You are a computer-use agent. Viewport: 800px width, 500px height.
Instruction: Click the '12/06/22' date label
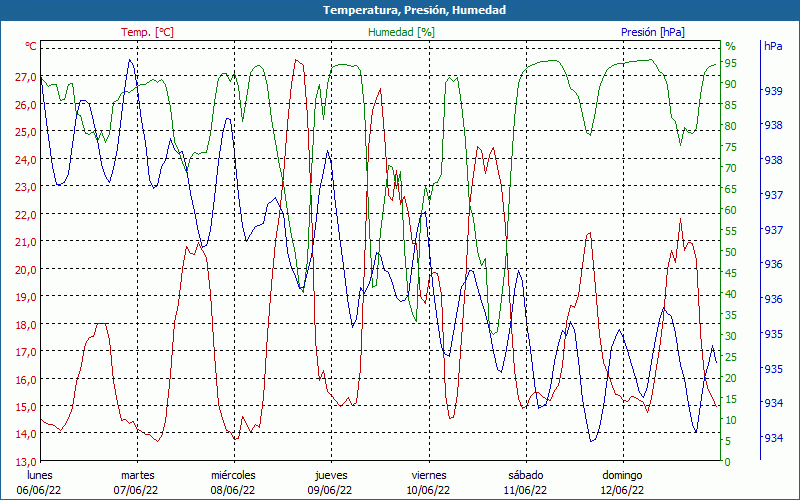(x=621, y=491)
